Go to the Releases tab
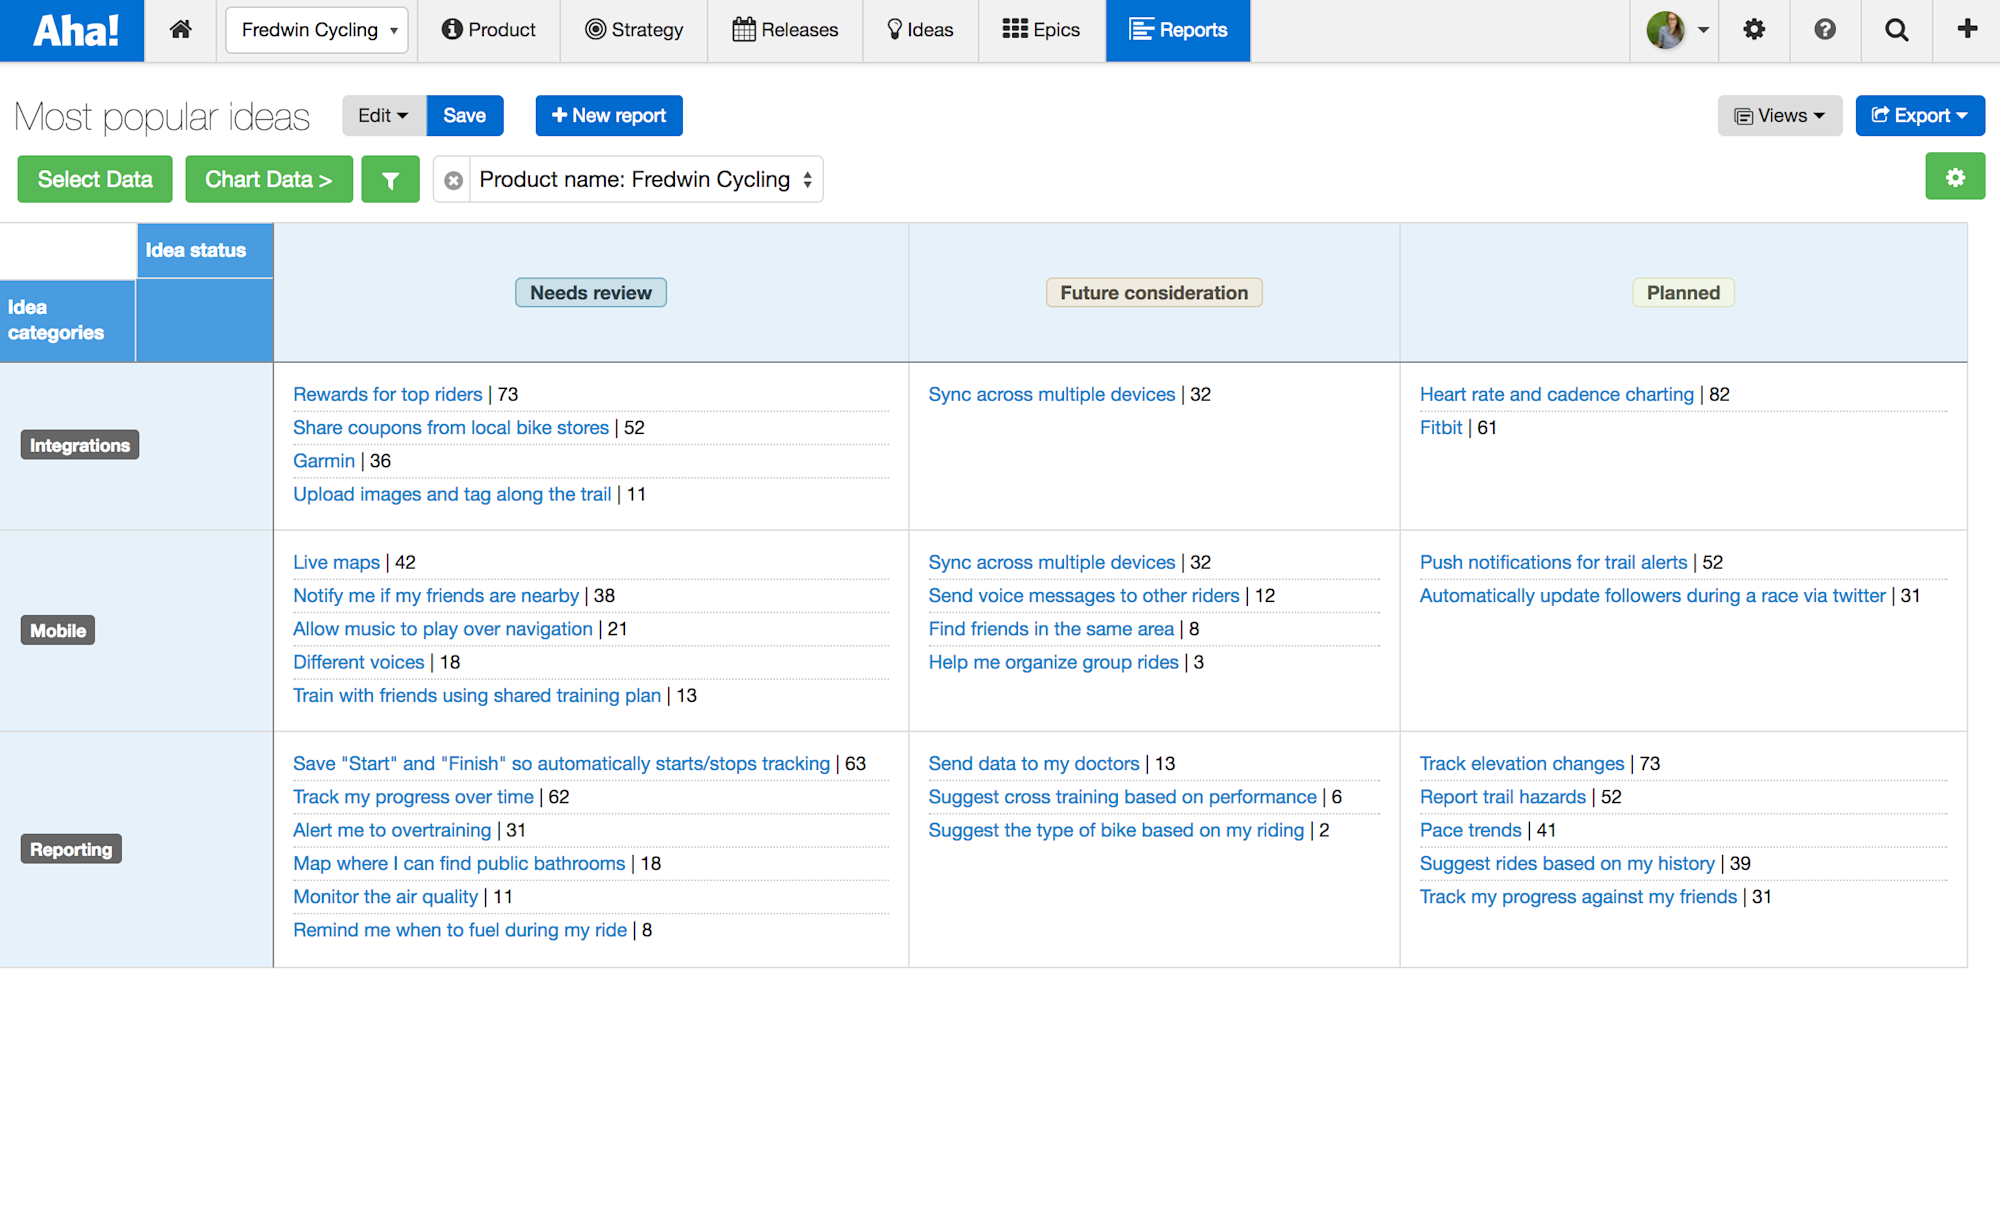 (x=785, y=30)
